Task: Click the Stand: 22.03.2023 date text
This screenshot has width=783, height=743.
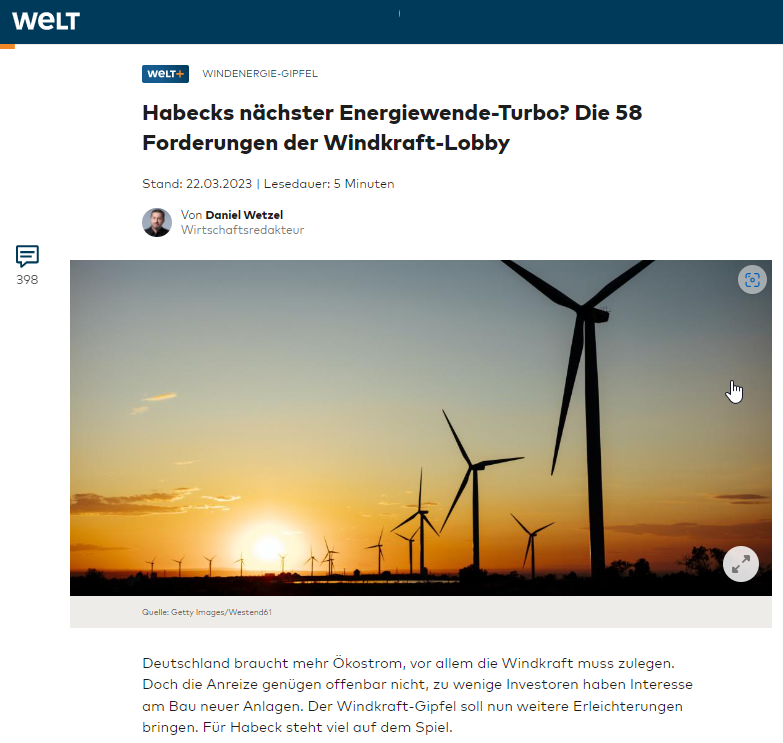Action: pos(197,184)
